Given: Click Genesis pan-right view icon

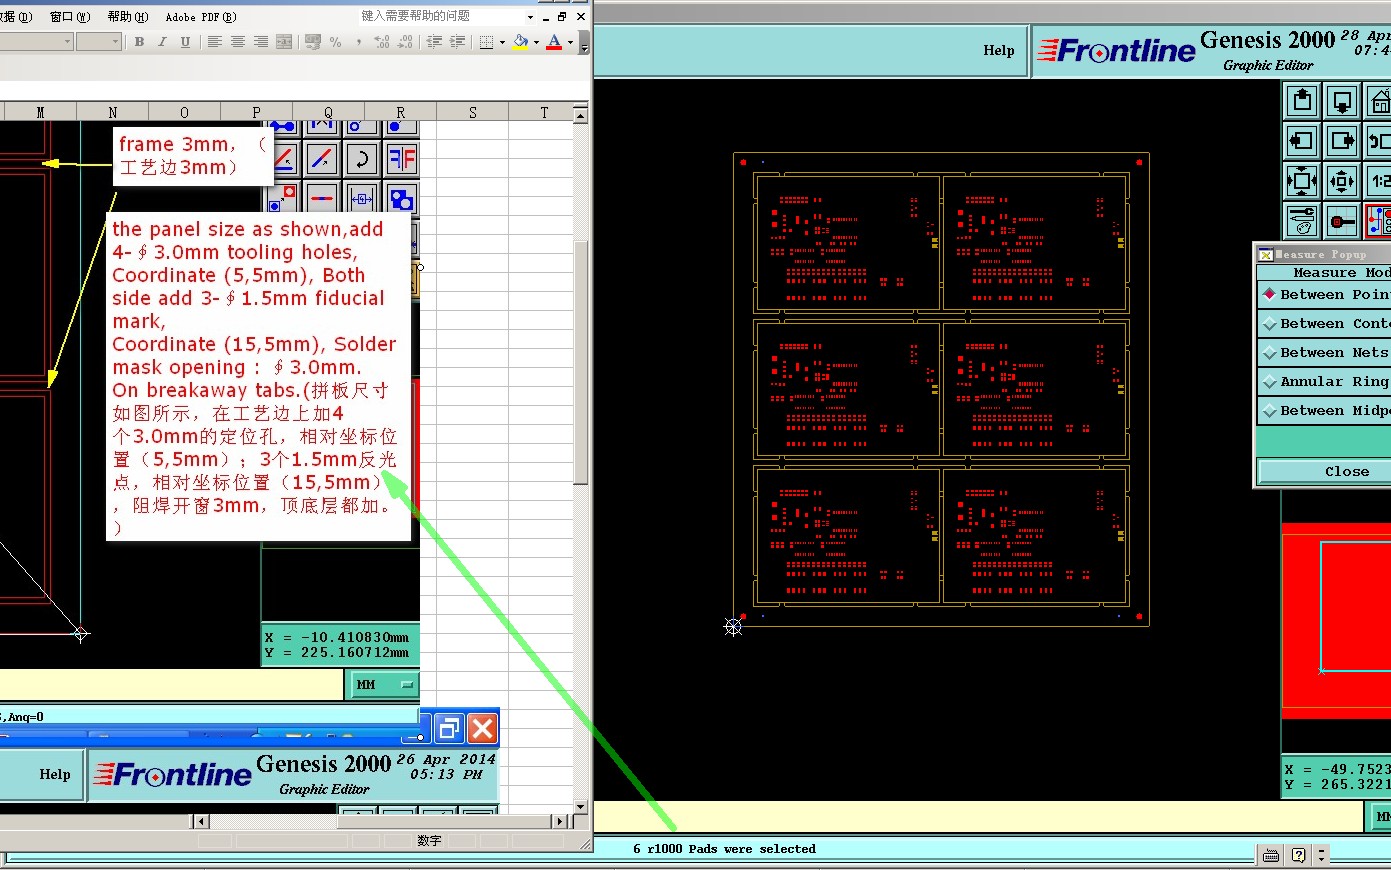Looking at the screenshot, I should coord(1342,141).
